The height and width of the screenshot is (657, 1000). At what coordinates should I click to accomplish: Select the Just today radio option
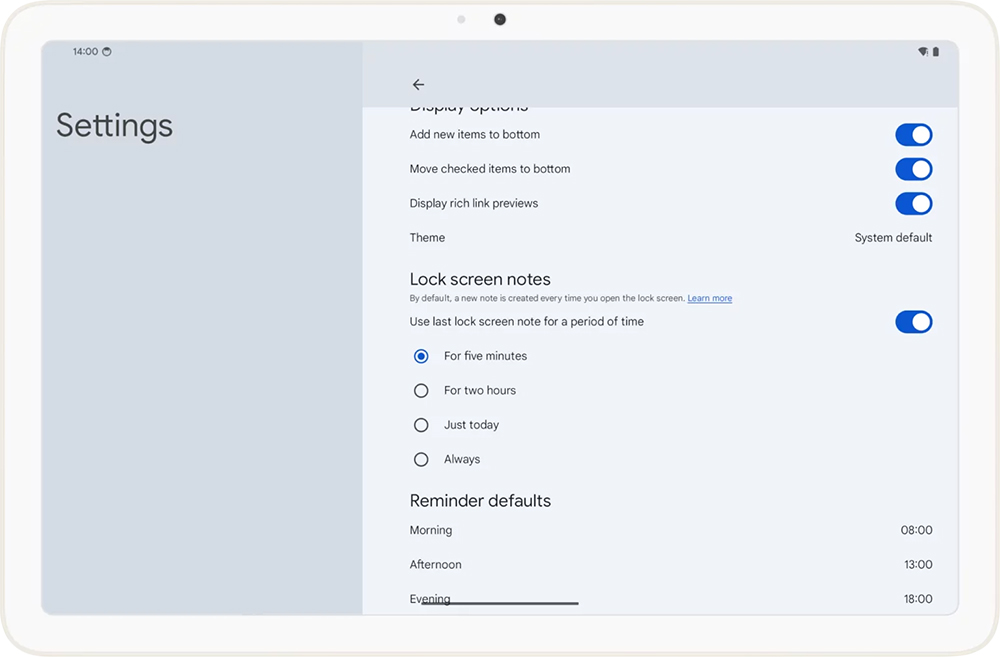click(421, 425)
